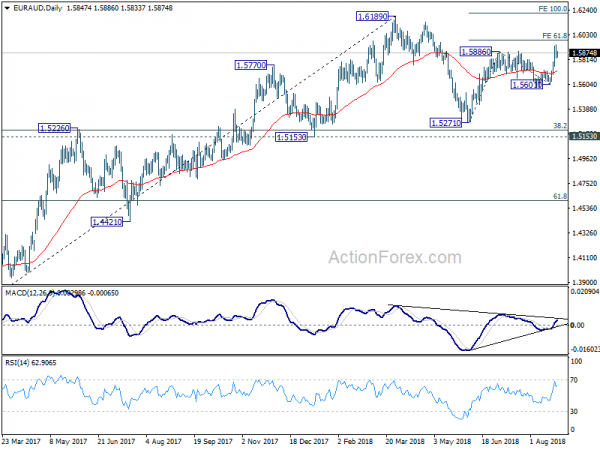Click the 1.52260 price label

54,128
